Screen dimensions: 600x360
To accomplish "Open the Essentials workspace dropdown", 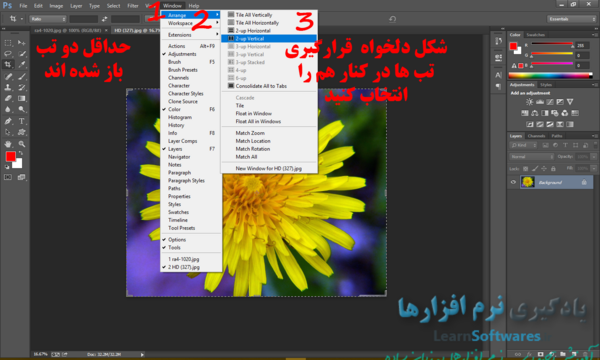I will point(571,19).
